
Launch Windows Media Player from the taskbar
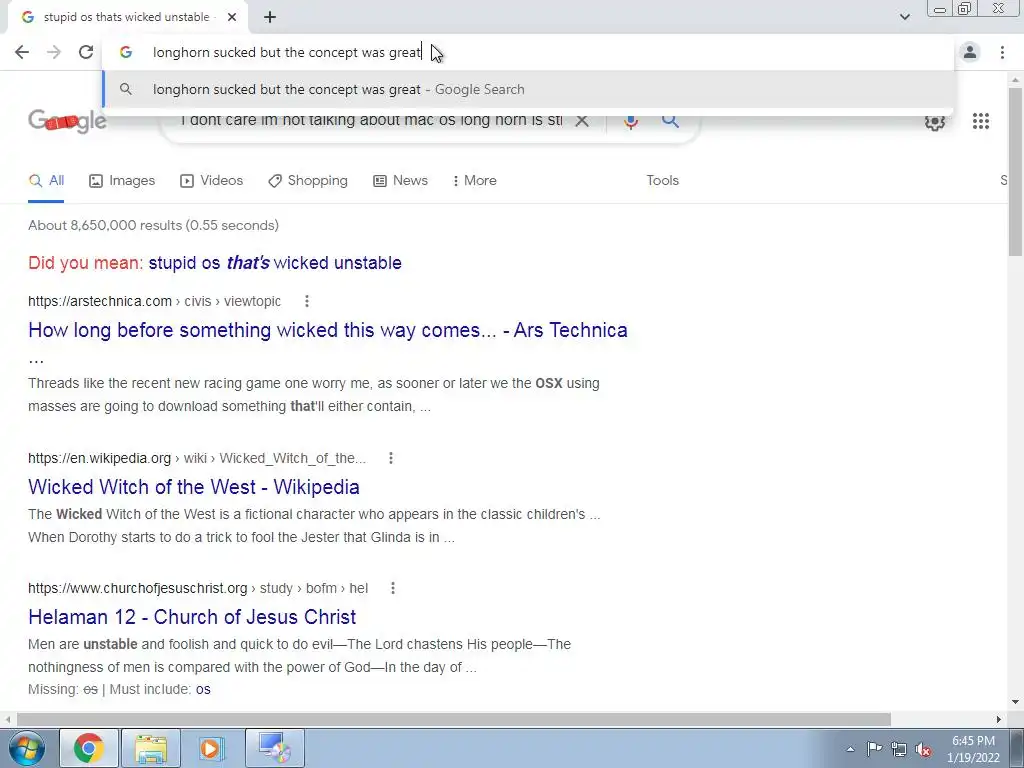point(211,748)
